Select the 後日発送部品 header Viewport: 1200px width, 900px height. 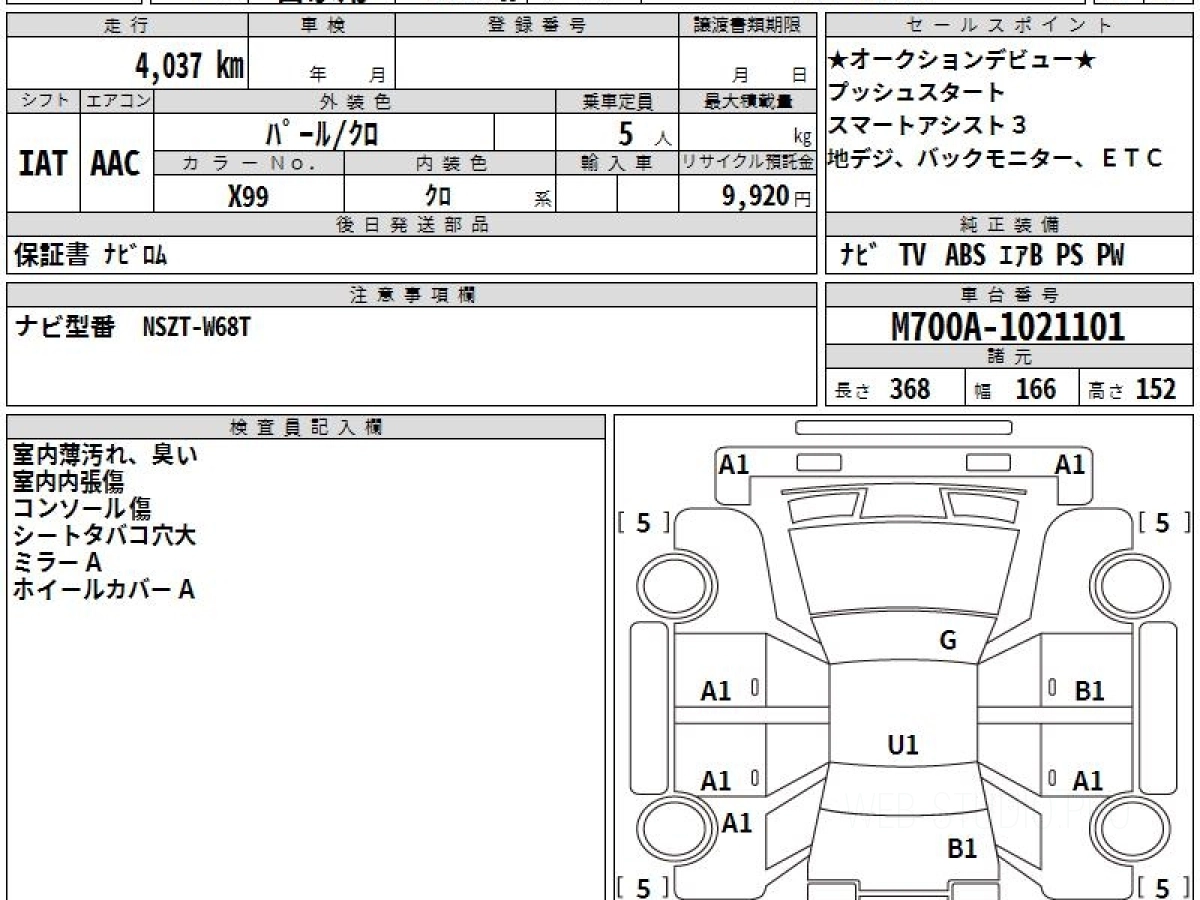tap(412, 225)
